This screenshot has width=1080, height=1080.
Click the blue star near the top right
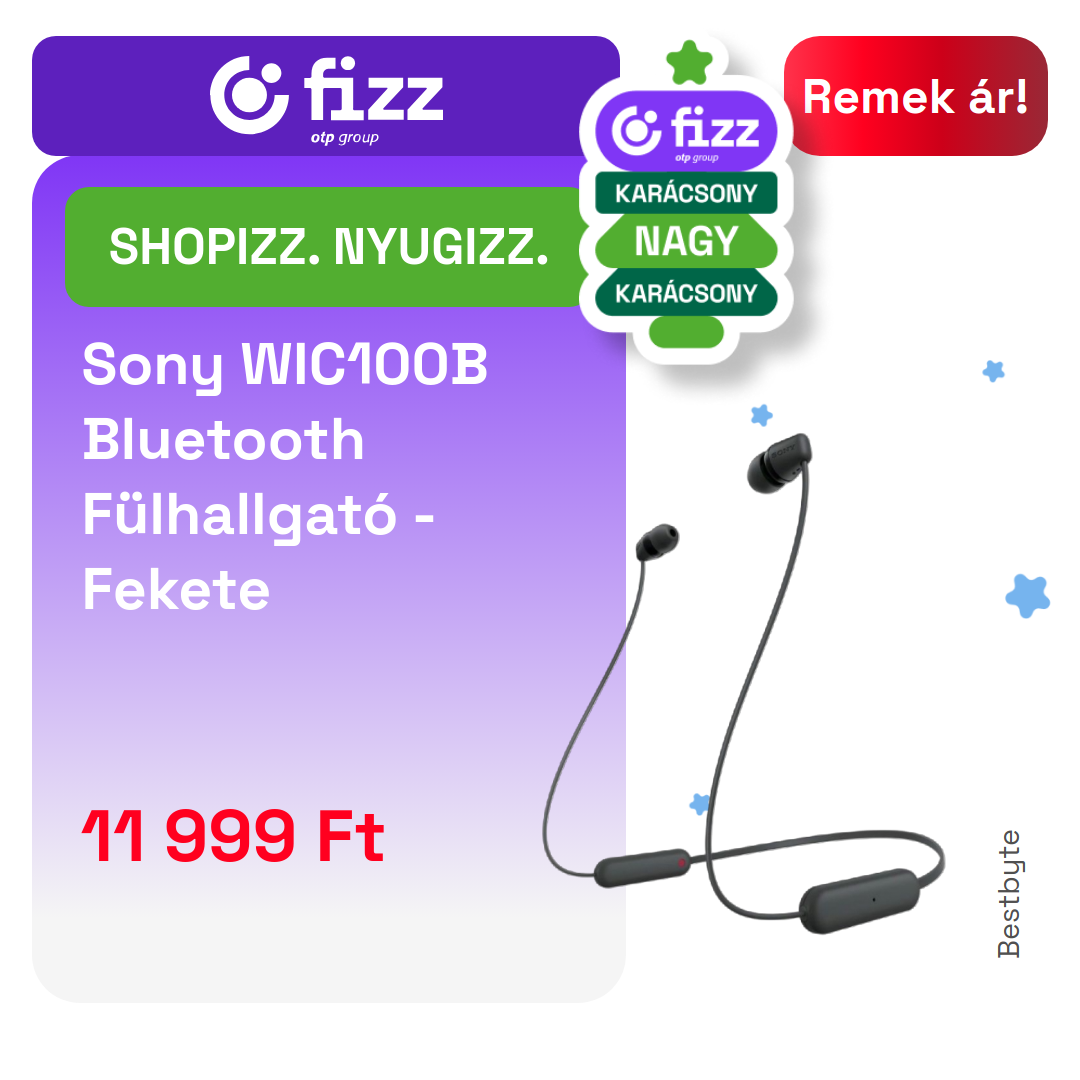tap(993, 371)
